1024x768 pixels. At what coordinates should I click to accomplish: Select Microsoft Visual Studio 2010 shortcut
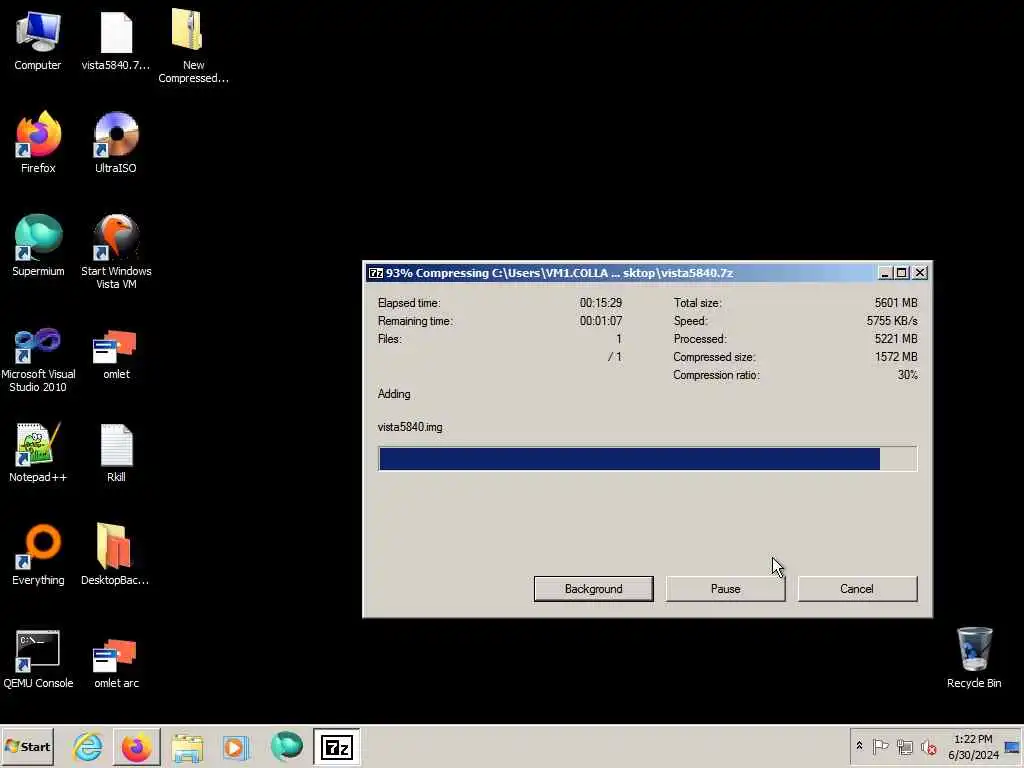[x=38, y=360]
